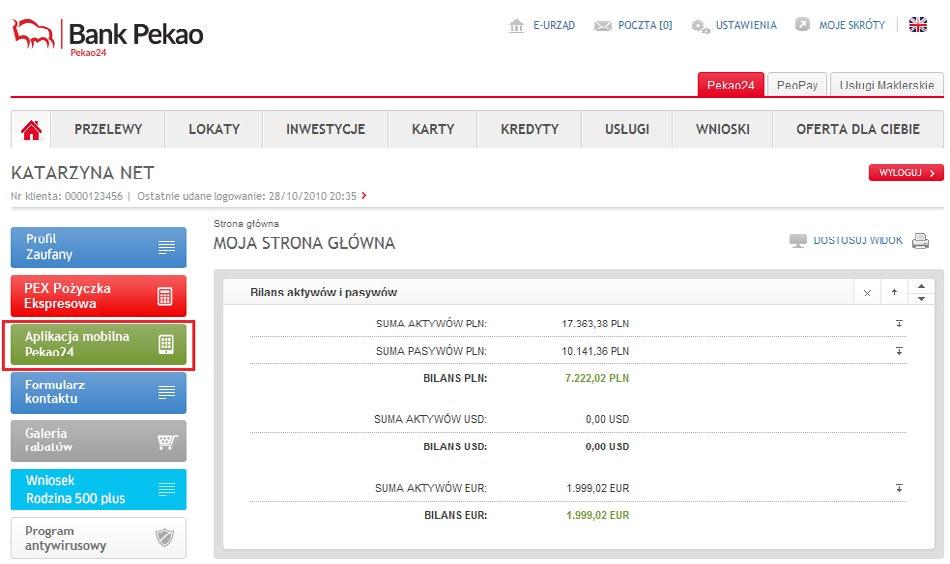The height and width of the screenshot is (564, 950).
Task: Open OFERTA DLA CIEBIE menu
Action: (858, 129)
